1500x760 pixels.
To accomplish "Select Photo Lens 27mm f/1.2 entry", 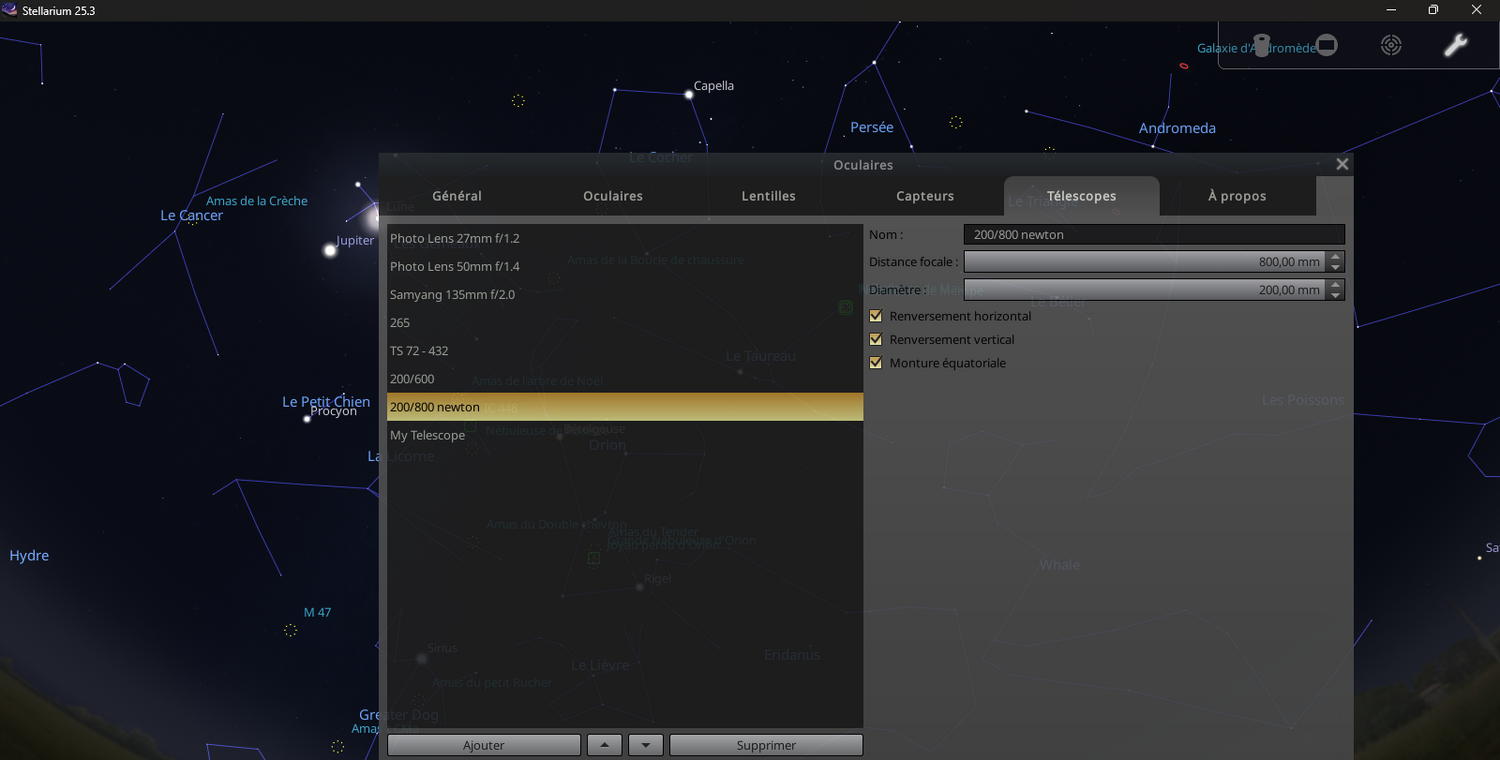I will (625, 238).
